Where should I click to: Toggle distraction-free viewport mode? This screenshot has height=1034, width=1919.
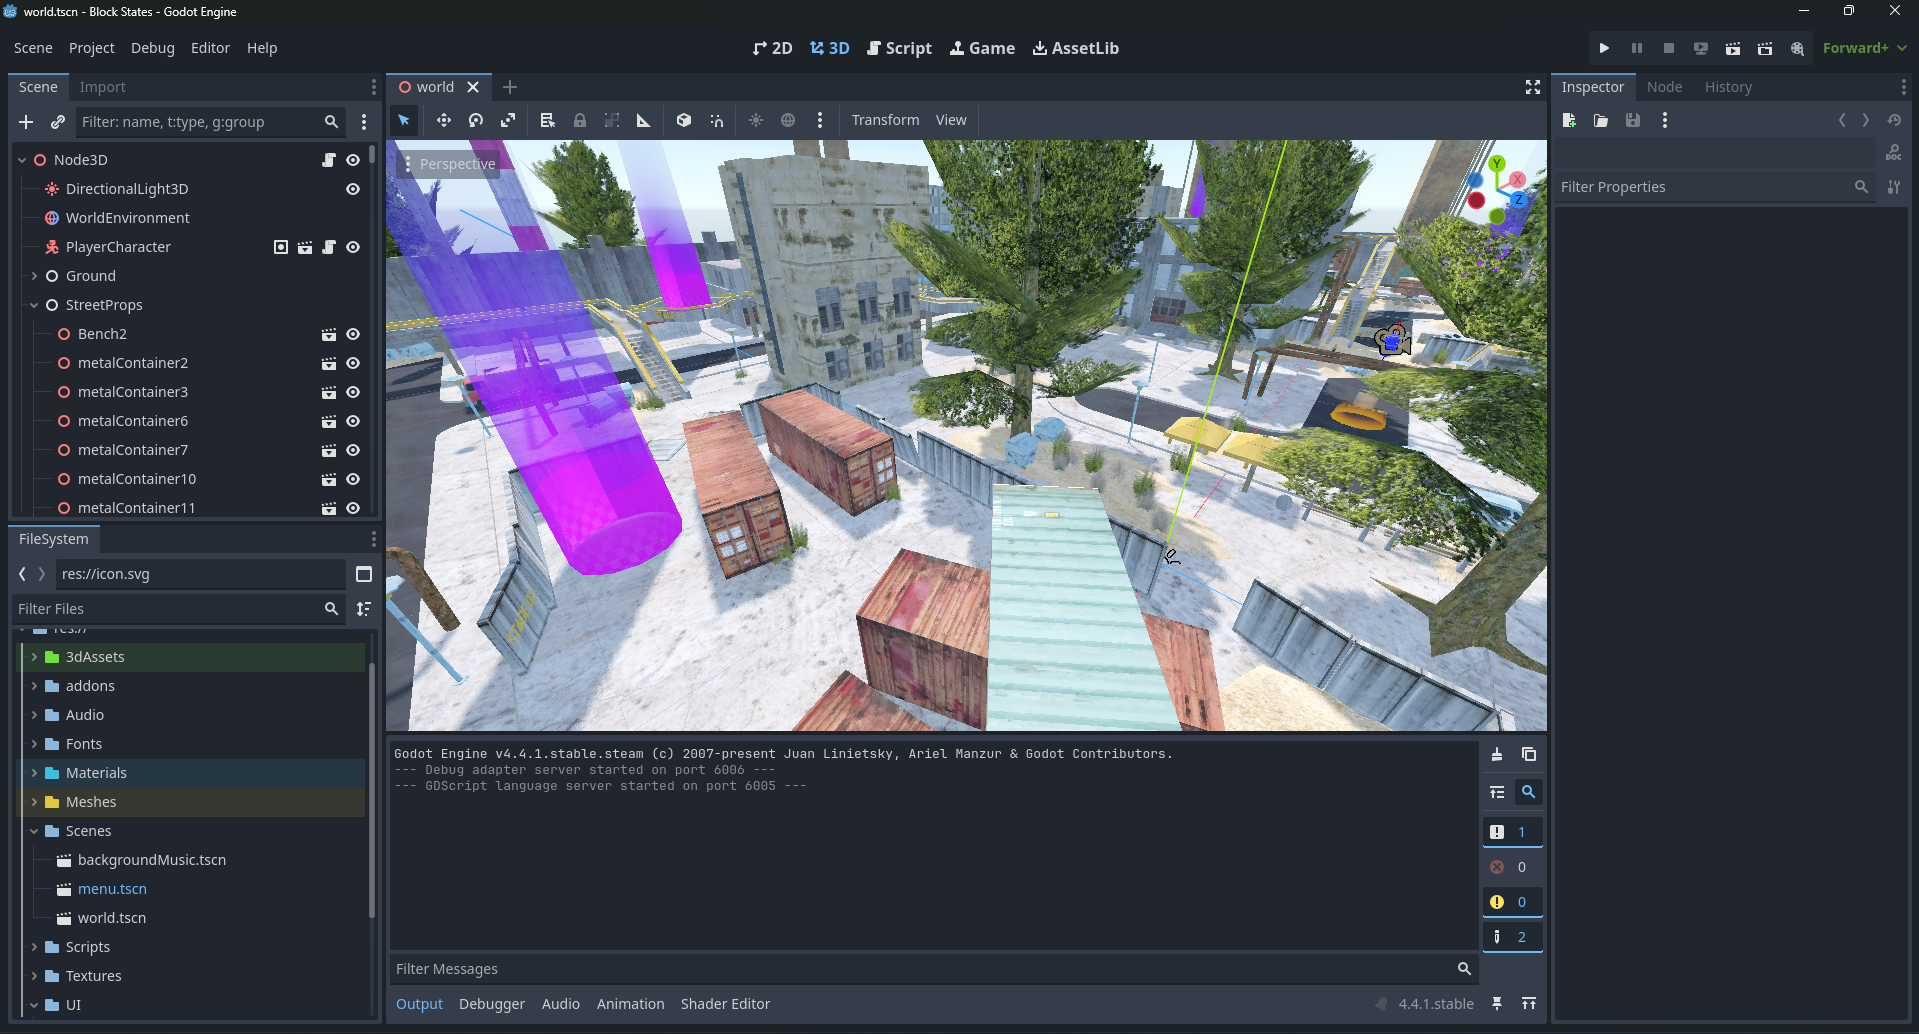pyautogui.click(x=1532, y=87)
